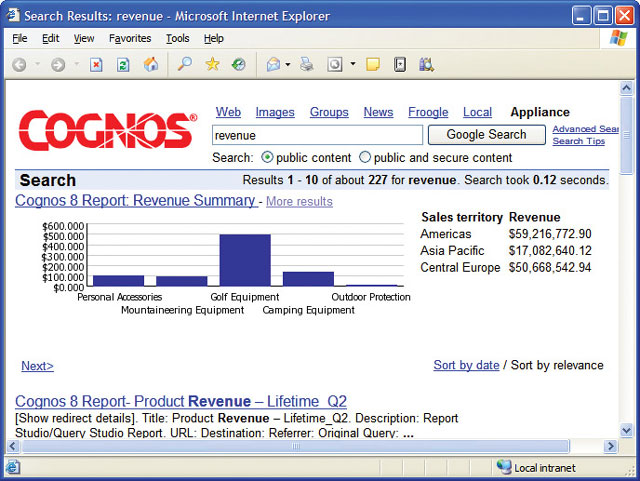The height and width of the screenshot is (481, 640).
Task: Click the Back navigation arrow
Action: (19, 65)
